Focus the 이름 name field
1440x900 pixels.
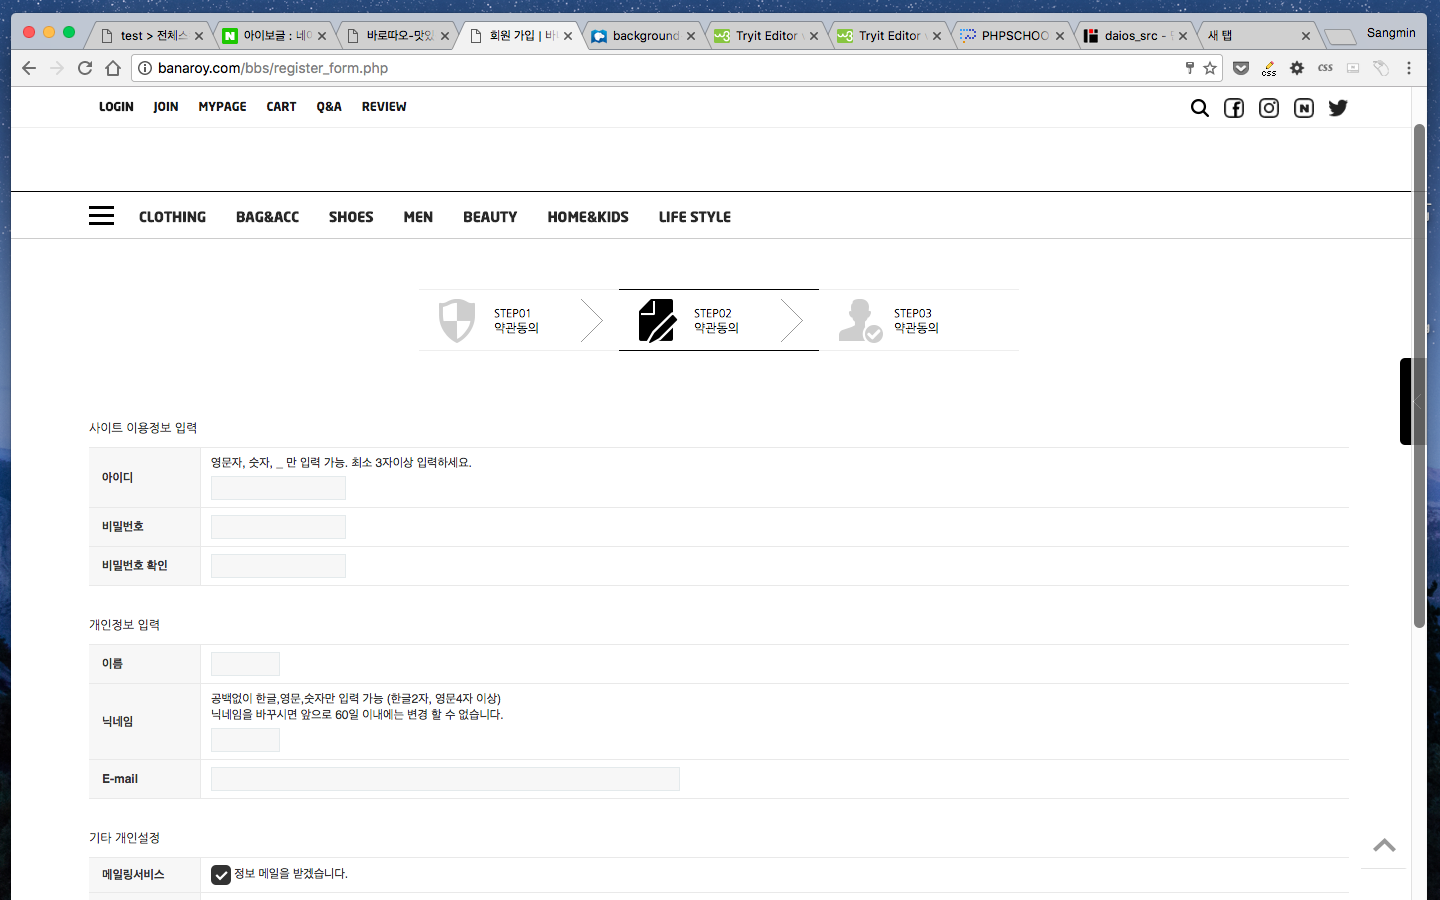point(245,664)
